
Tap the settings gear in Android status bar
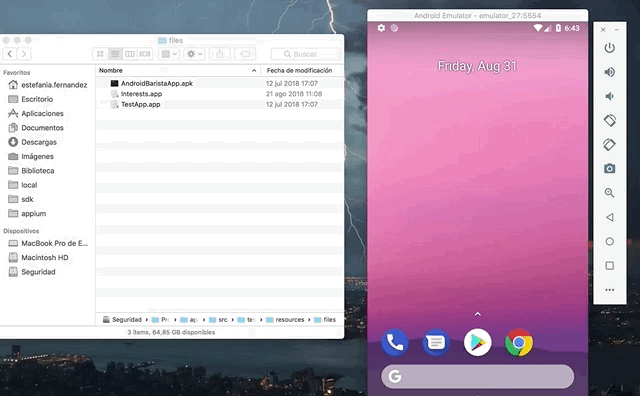click(x=381, y=28)
